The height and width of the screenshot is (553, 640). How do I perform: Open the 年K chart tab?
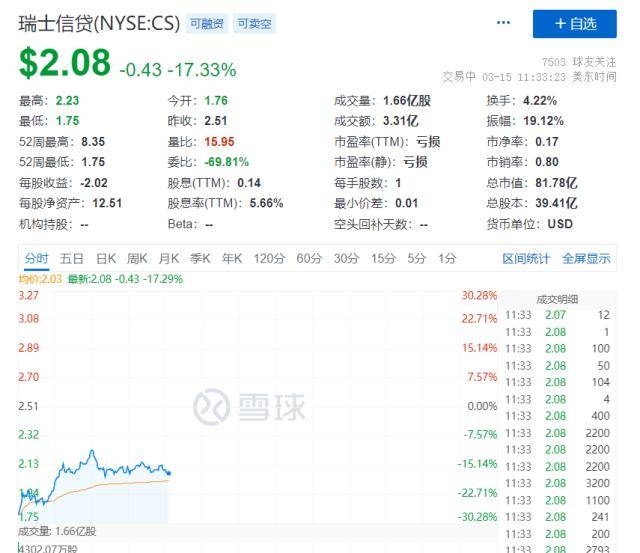(x=232, y=258)
